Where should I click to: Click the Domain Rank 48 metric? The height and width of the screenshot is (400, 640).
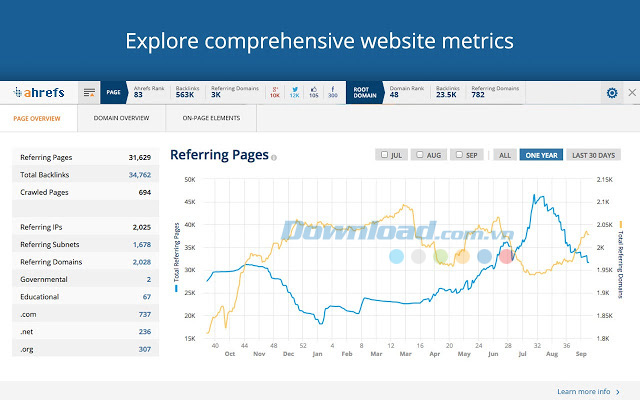click(407, 92)
